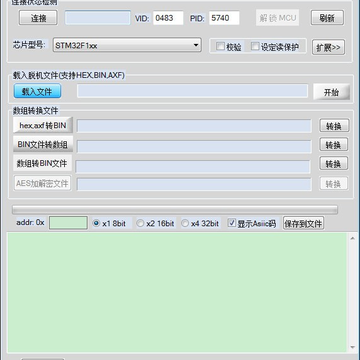360x360 pixels.
Task: Click the PID field showing 5740
Action: [x=224, y=18]
